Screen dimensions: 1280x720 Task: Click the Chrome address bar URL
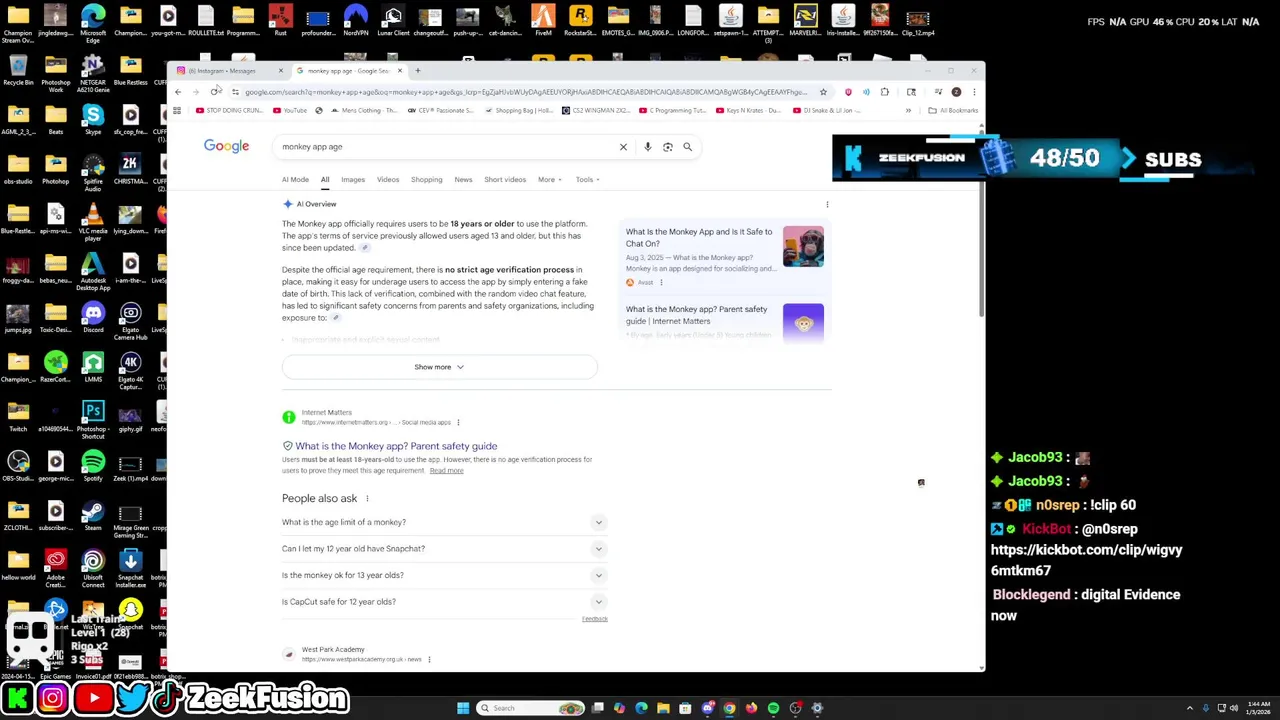525,92
